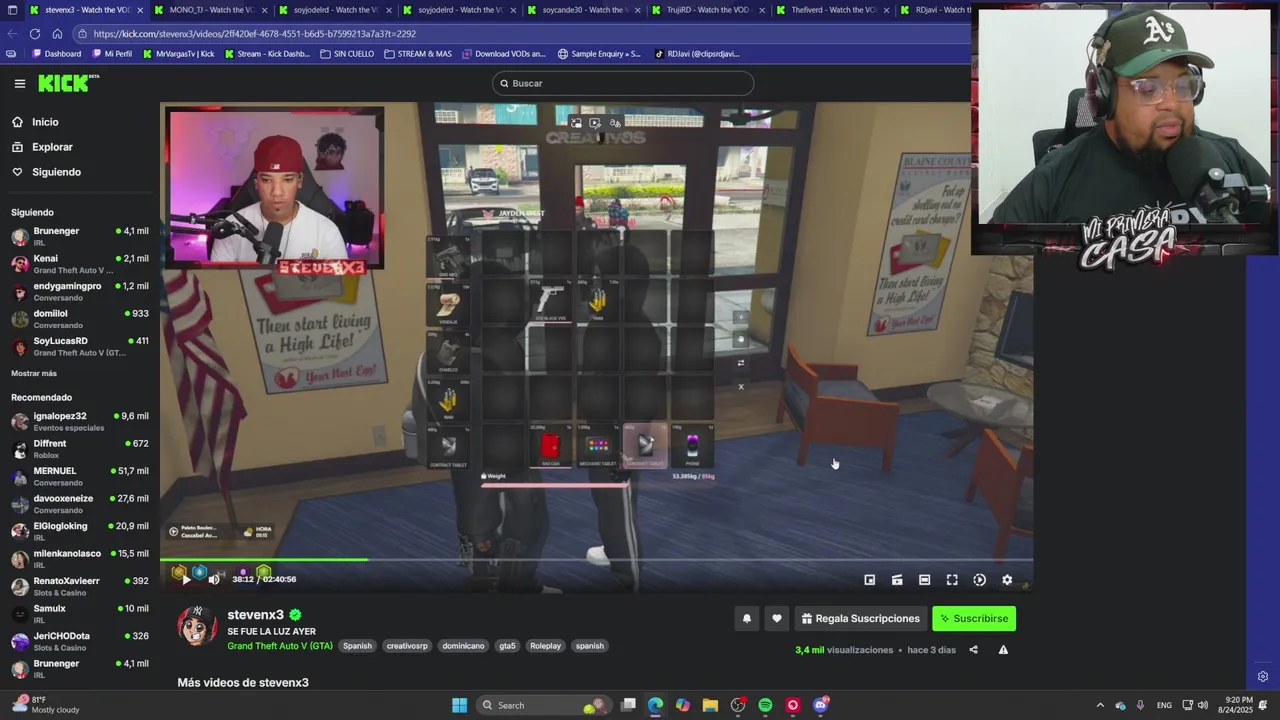1280x720 pixels.
Task: Toggle notification bell for stevenx3
Action: [x=746, y=619]
